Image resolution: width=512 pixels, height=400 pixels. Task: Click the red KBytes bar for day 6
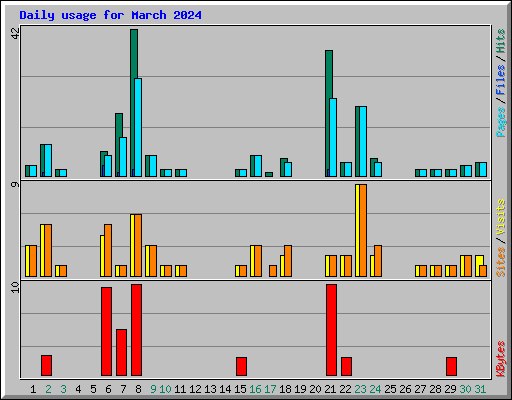(x=106, y=331)
